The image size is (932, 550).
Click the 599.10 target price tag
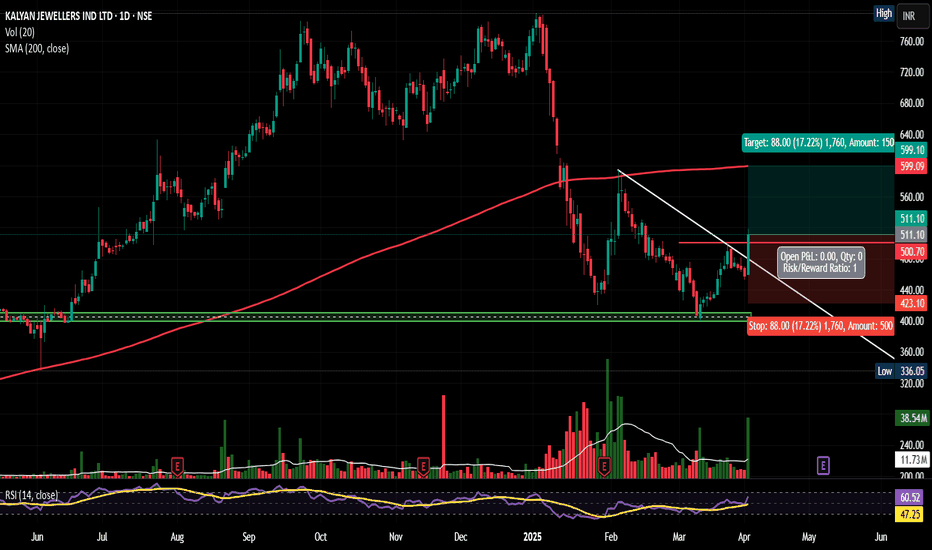pos(912,150)
